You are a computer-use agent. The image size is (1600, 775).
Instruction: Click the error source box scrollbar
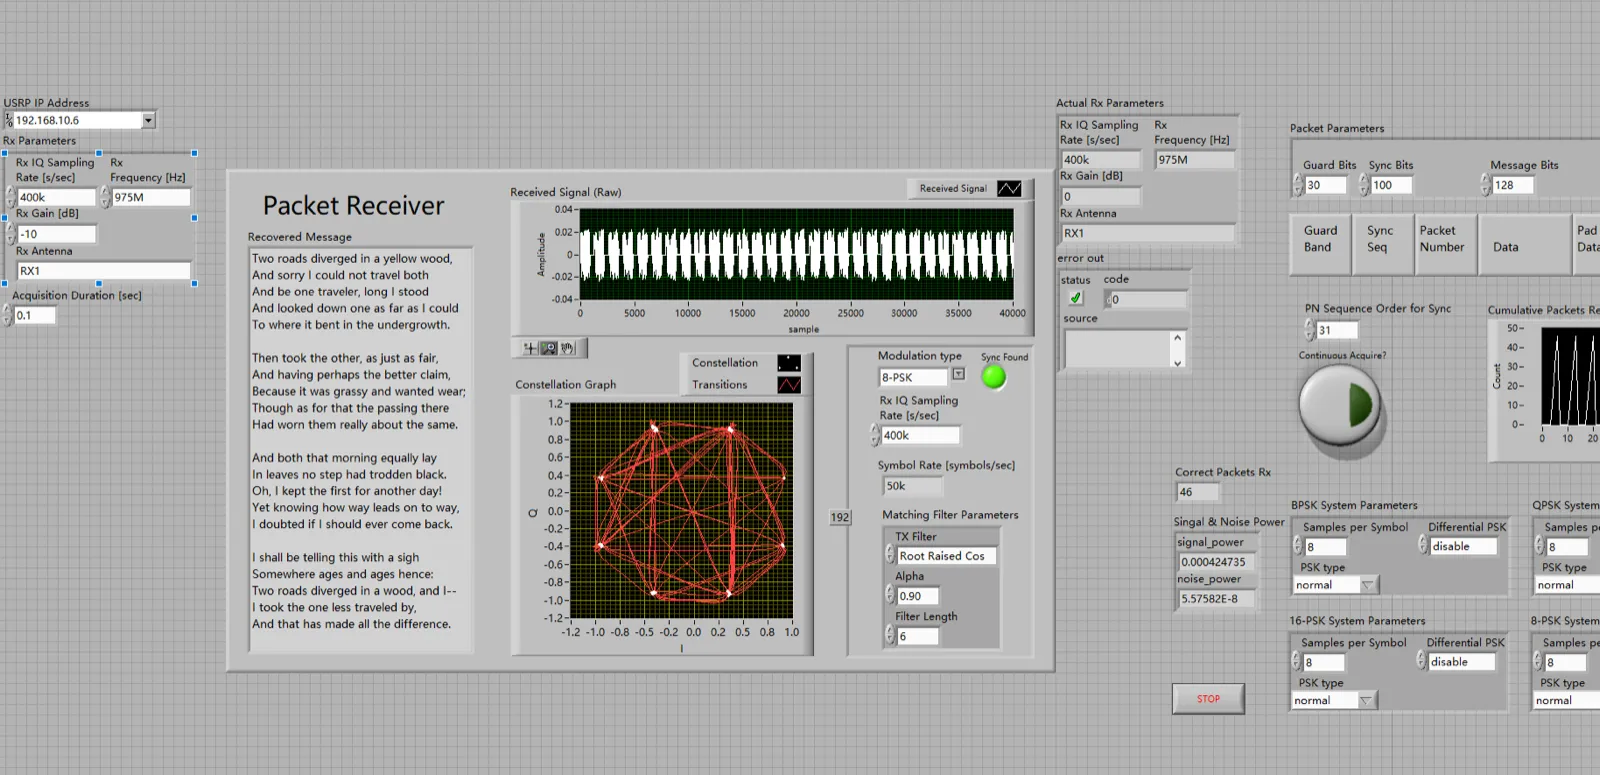1177,349
